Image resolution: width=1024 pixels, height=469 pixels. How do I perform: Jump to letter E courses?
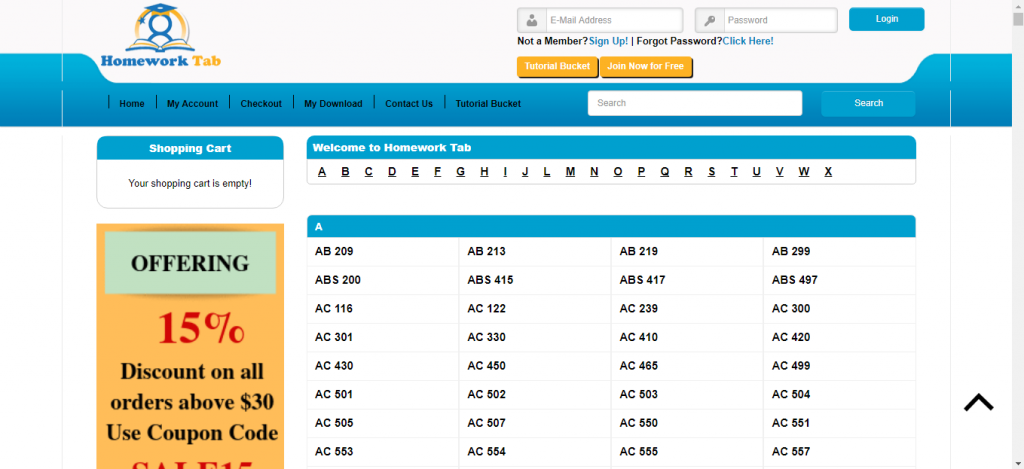pyautogui.click(x=415, y=172)
